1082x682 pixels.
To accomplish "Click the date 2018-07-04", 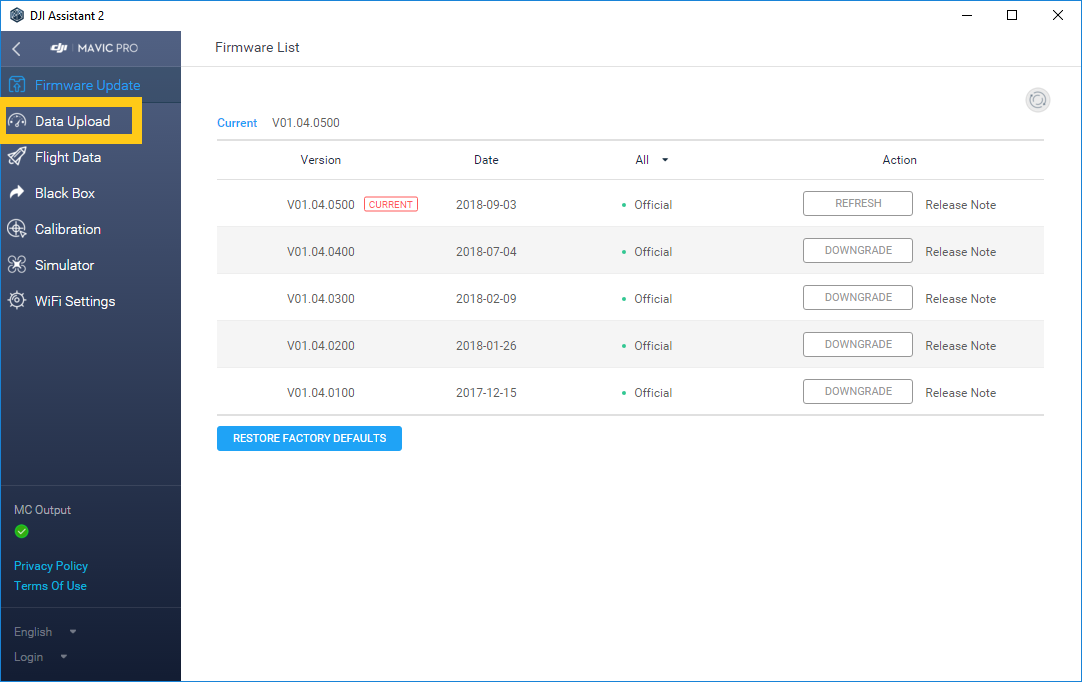I will coord(486,251).
